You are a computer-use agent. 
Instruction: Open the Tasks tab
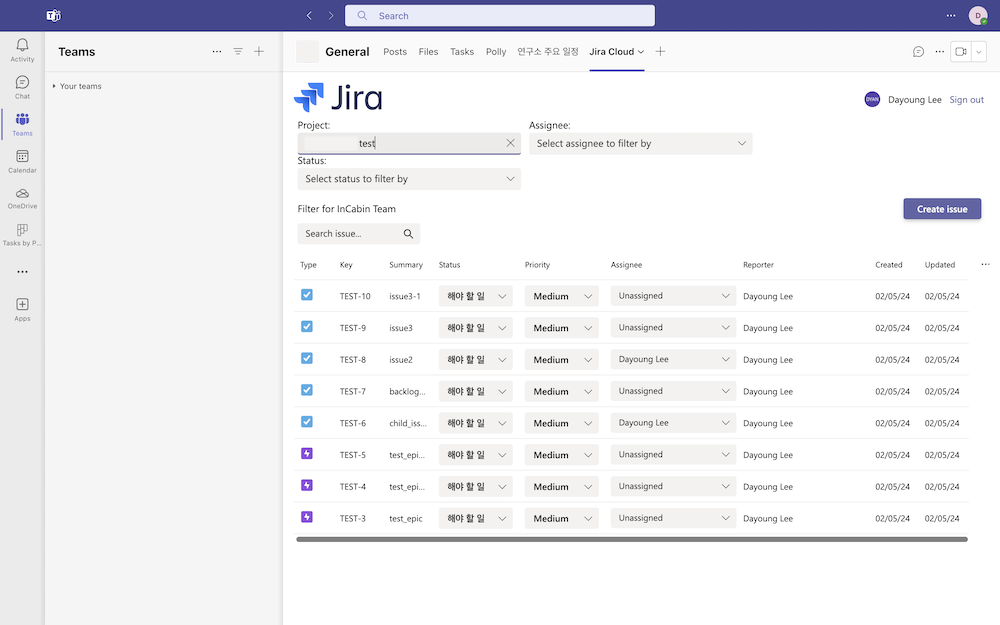462,52
